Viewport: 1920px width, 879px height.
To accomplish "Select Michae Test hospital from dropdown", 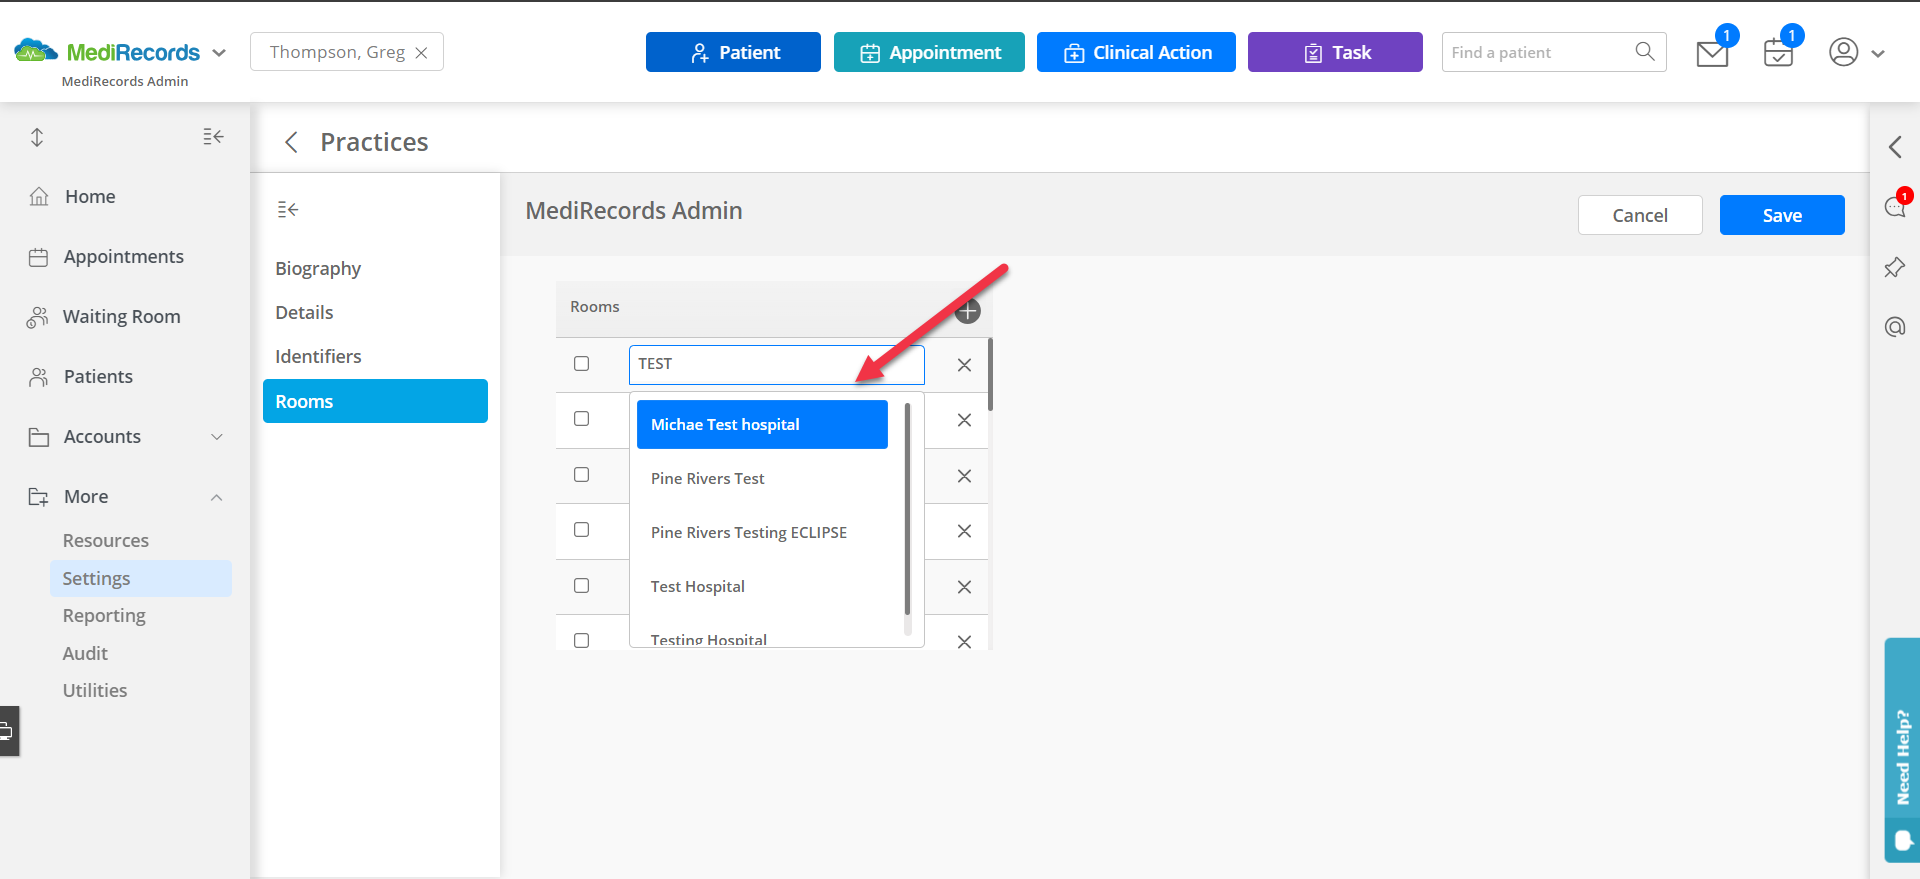I will click(762, 424).
